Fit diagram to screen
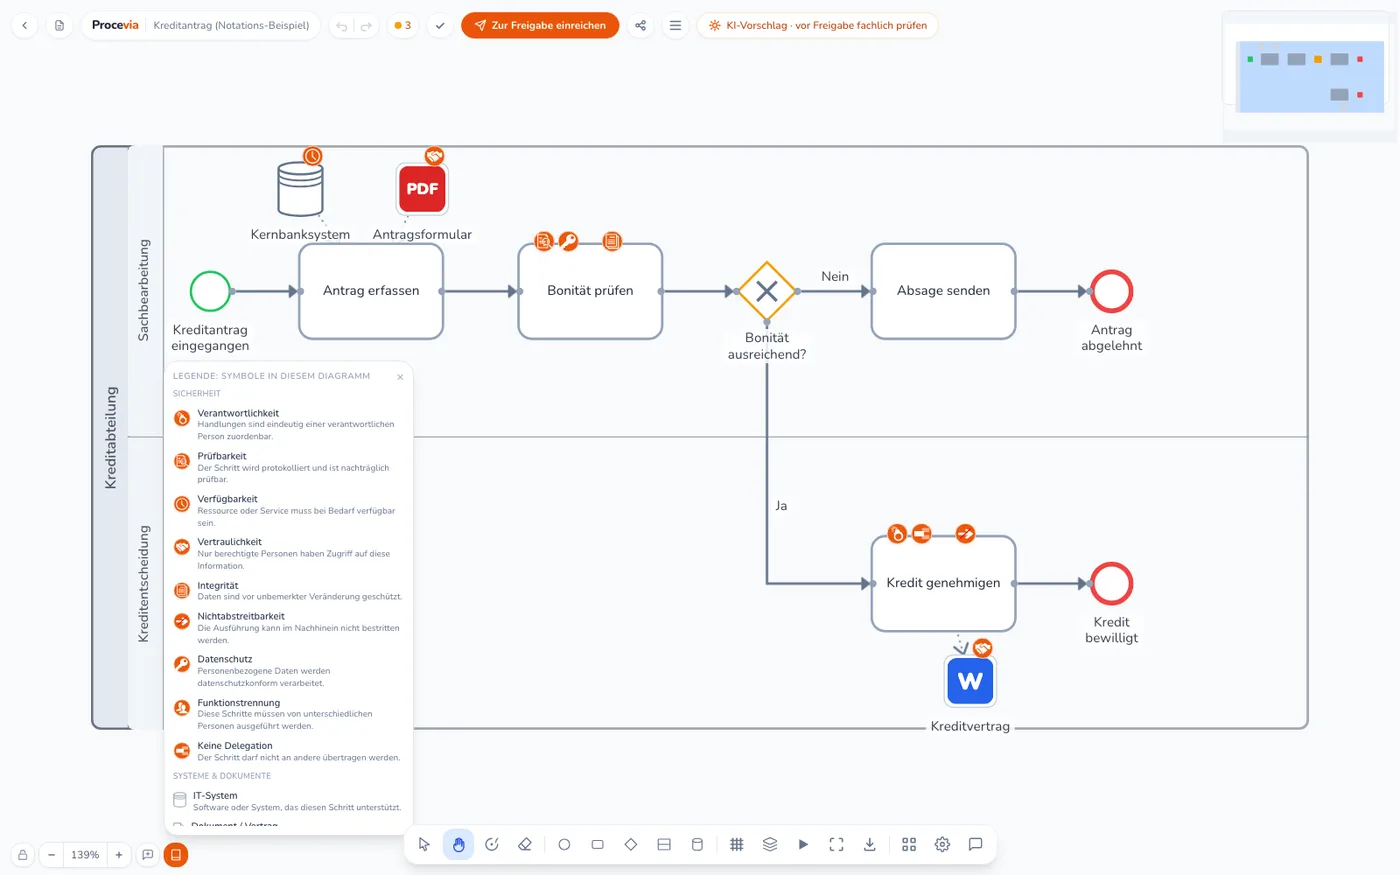Image resolution: width=1400 pixels, height=875 pixels. click(x=836, y=845)
